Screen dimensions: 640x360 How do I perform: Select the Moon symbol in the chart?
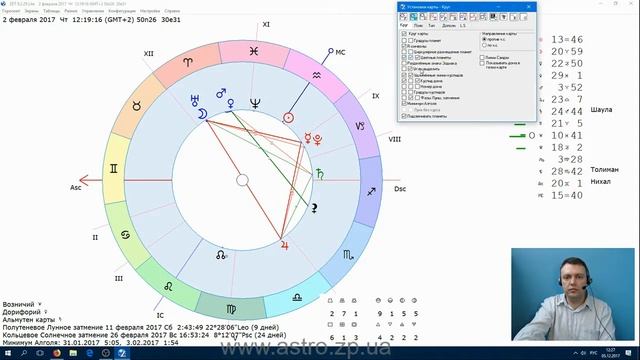coord(203,114)
